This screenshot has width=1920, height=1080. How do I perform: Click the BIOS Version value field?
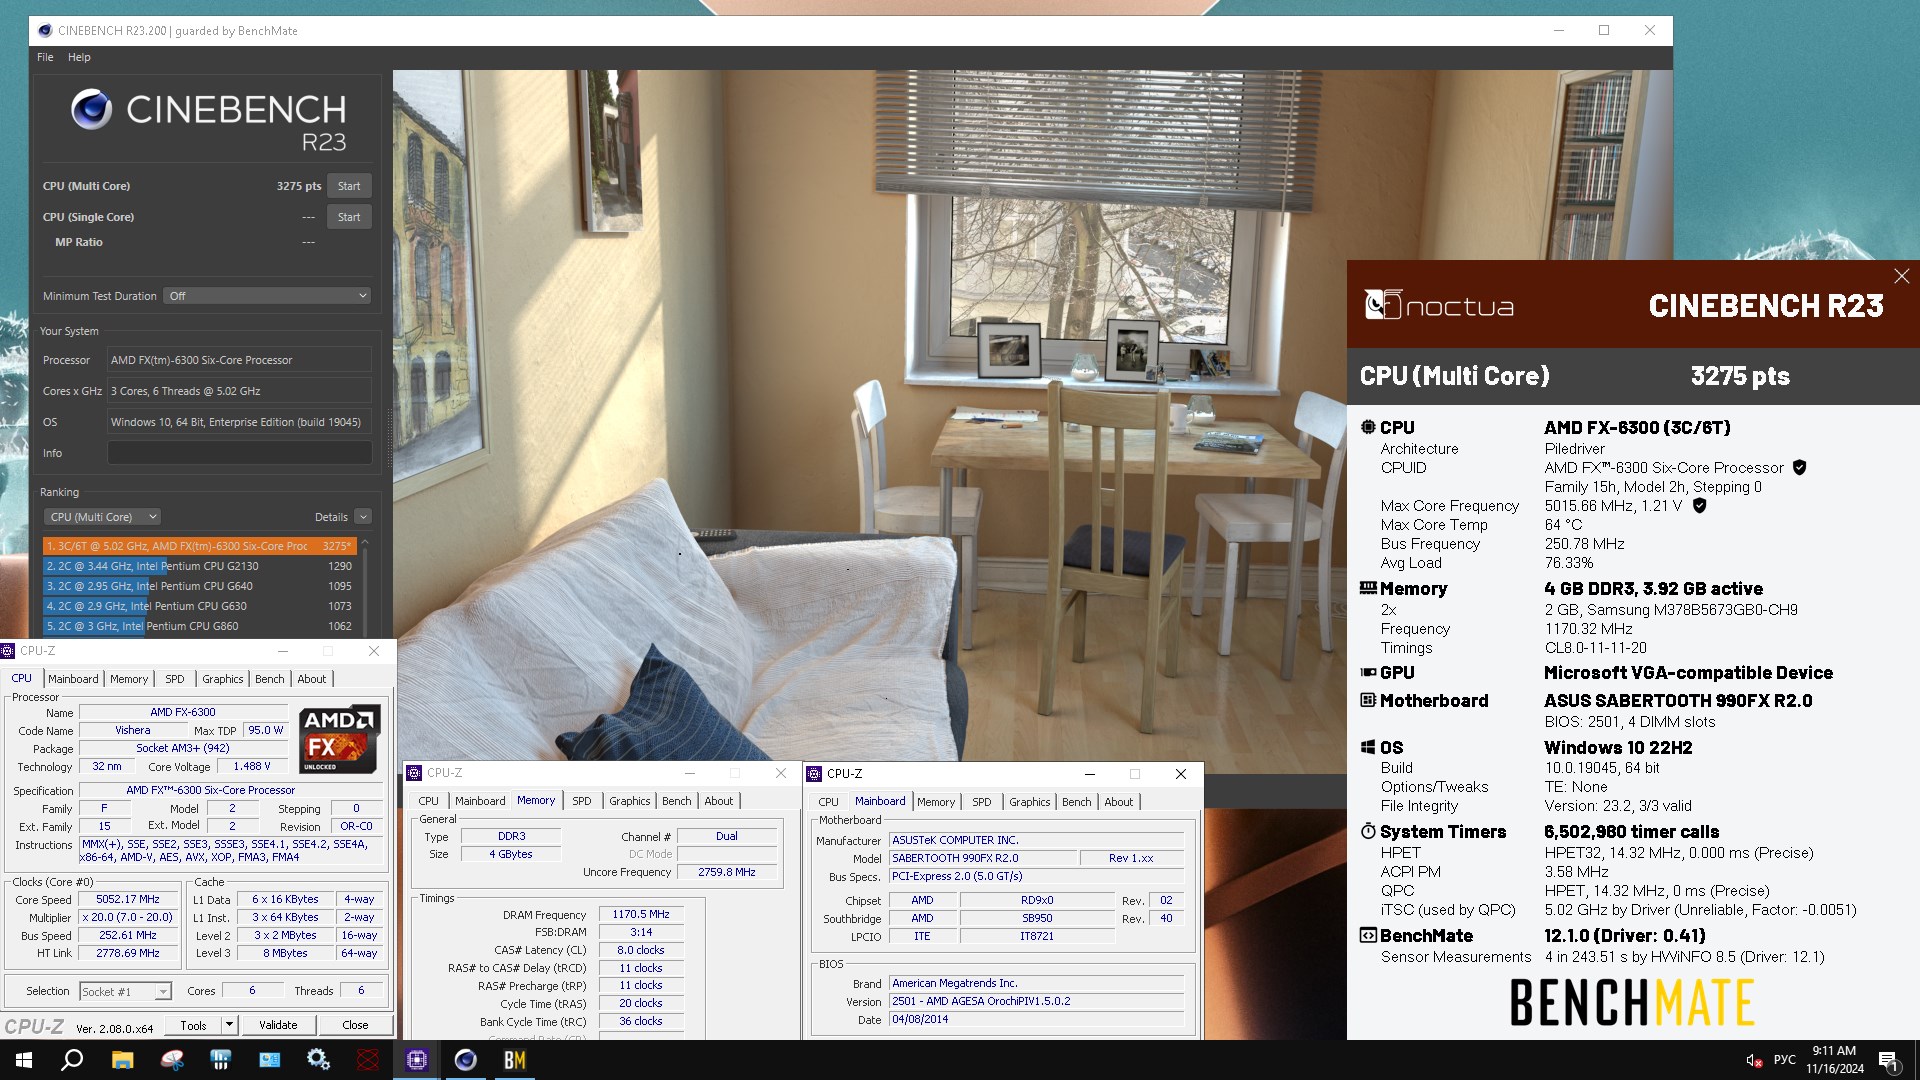(x=1036, y=1001)
